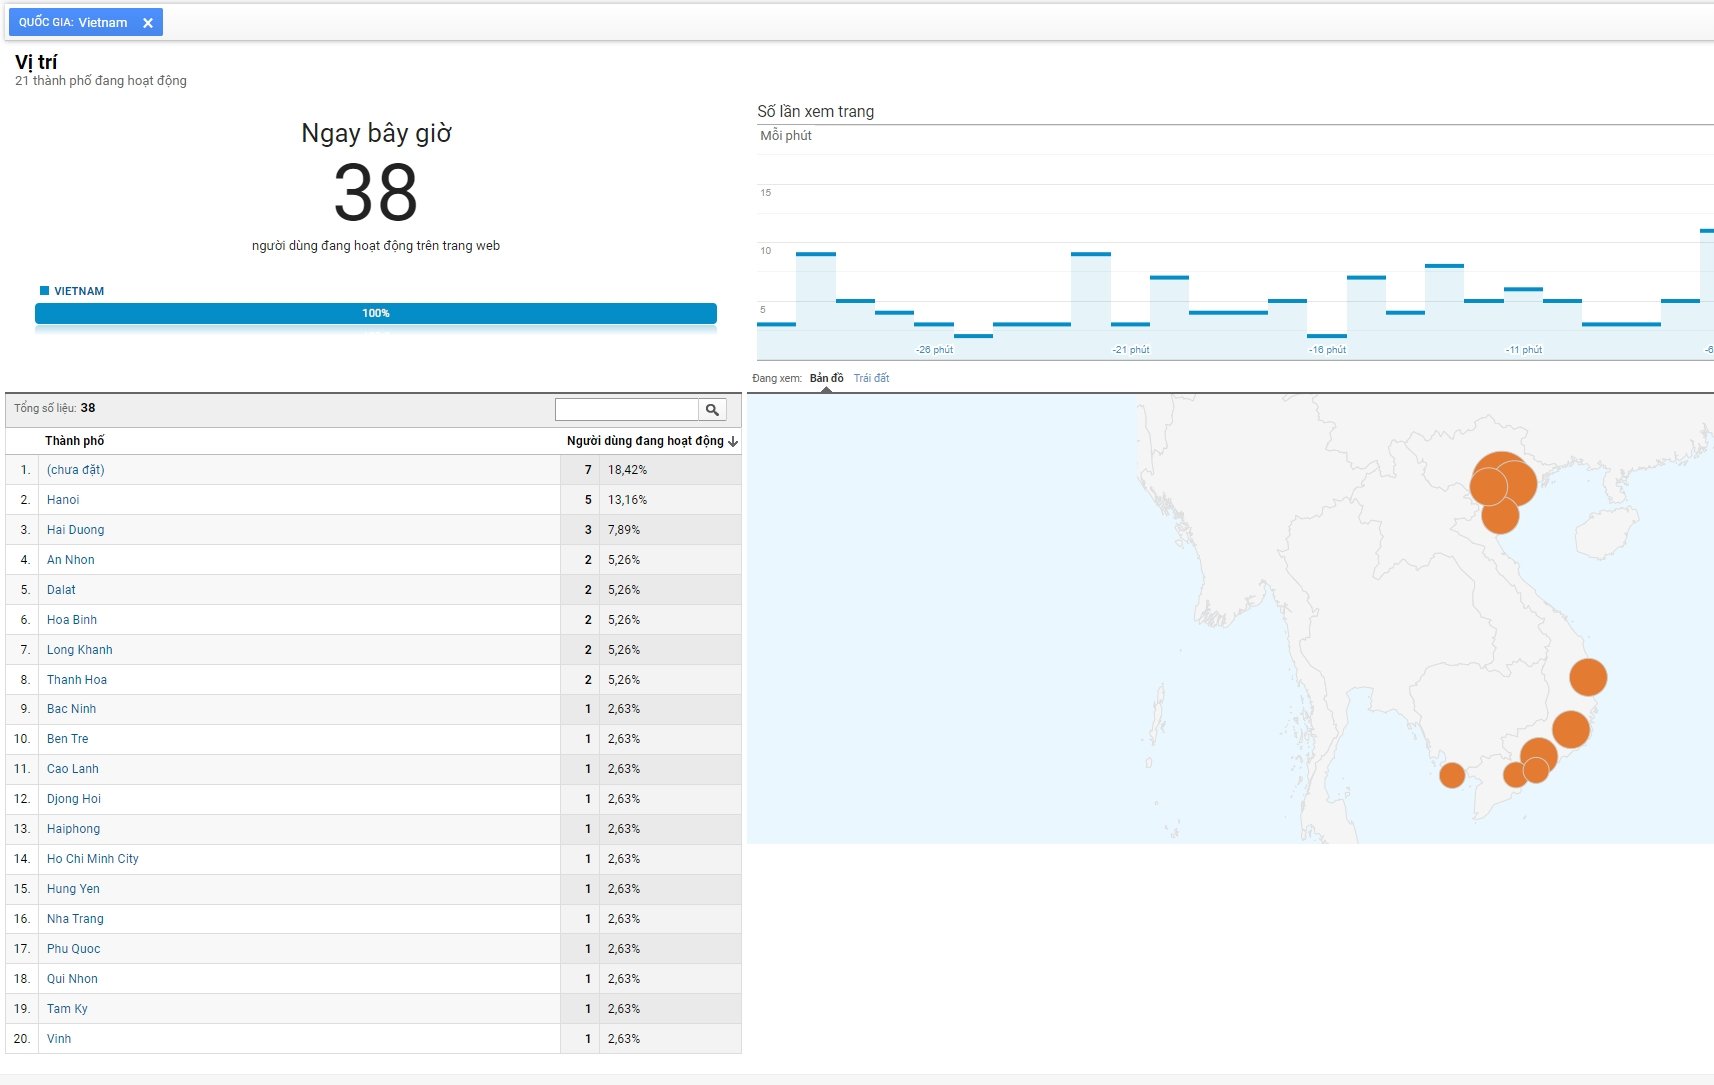The image size is (1714, 1085).
Task: Click the 18,42% value for (chưa đặt)
Action: (627, 470)
